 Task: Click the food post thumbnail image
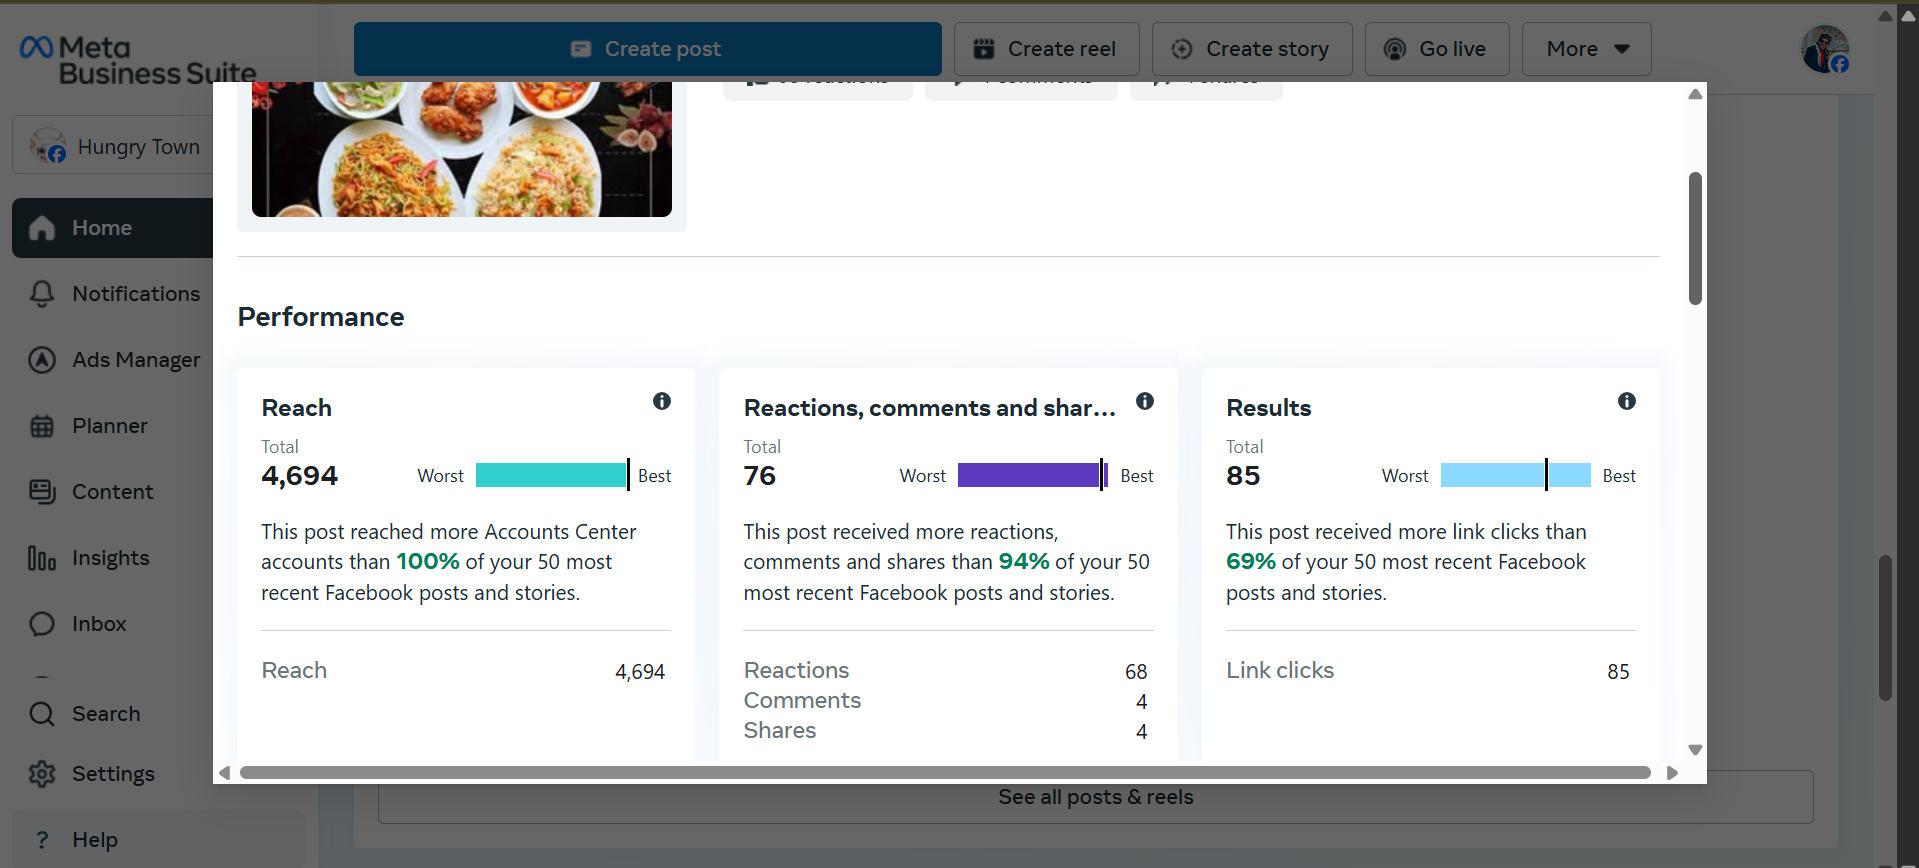pos(461,150)
